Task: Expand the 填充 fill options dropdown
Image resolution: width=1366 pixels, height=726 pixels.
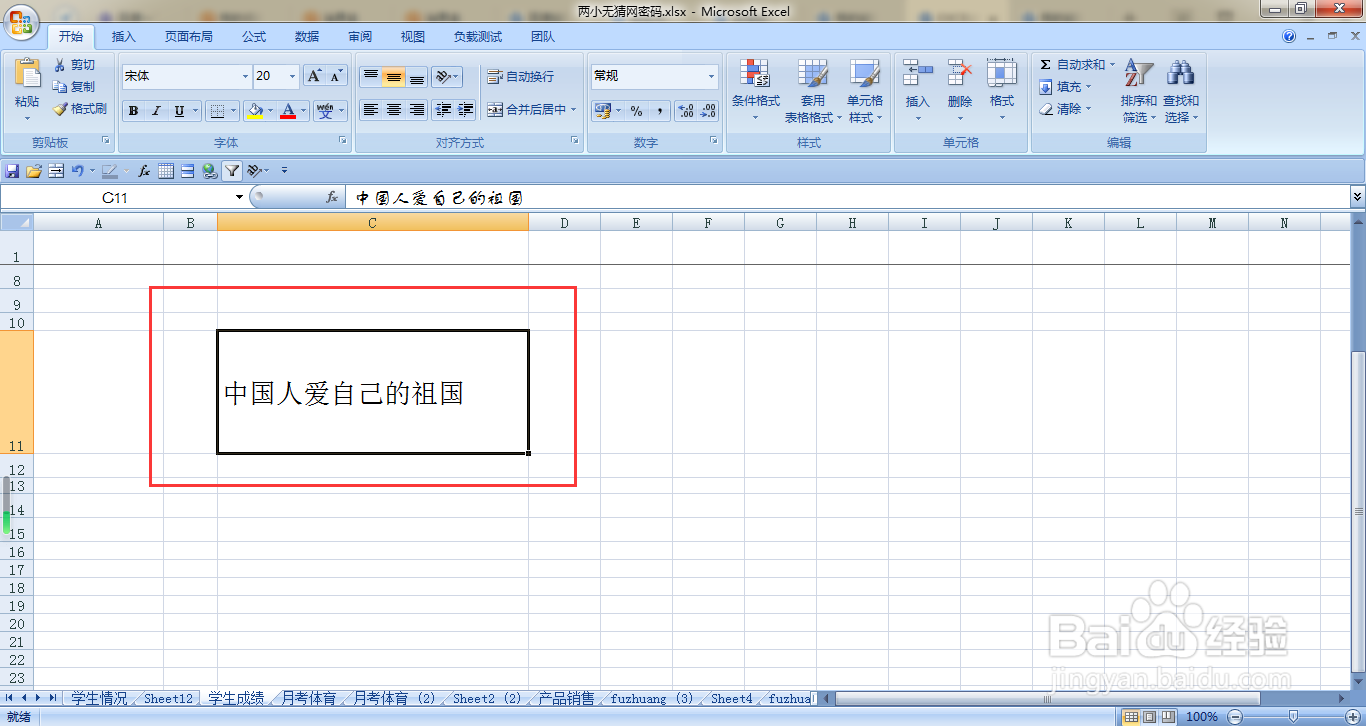Action: click(1087, 86)
